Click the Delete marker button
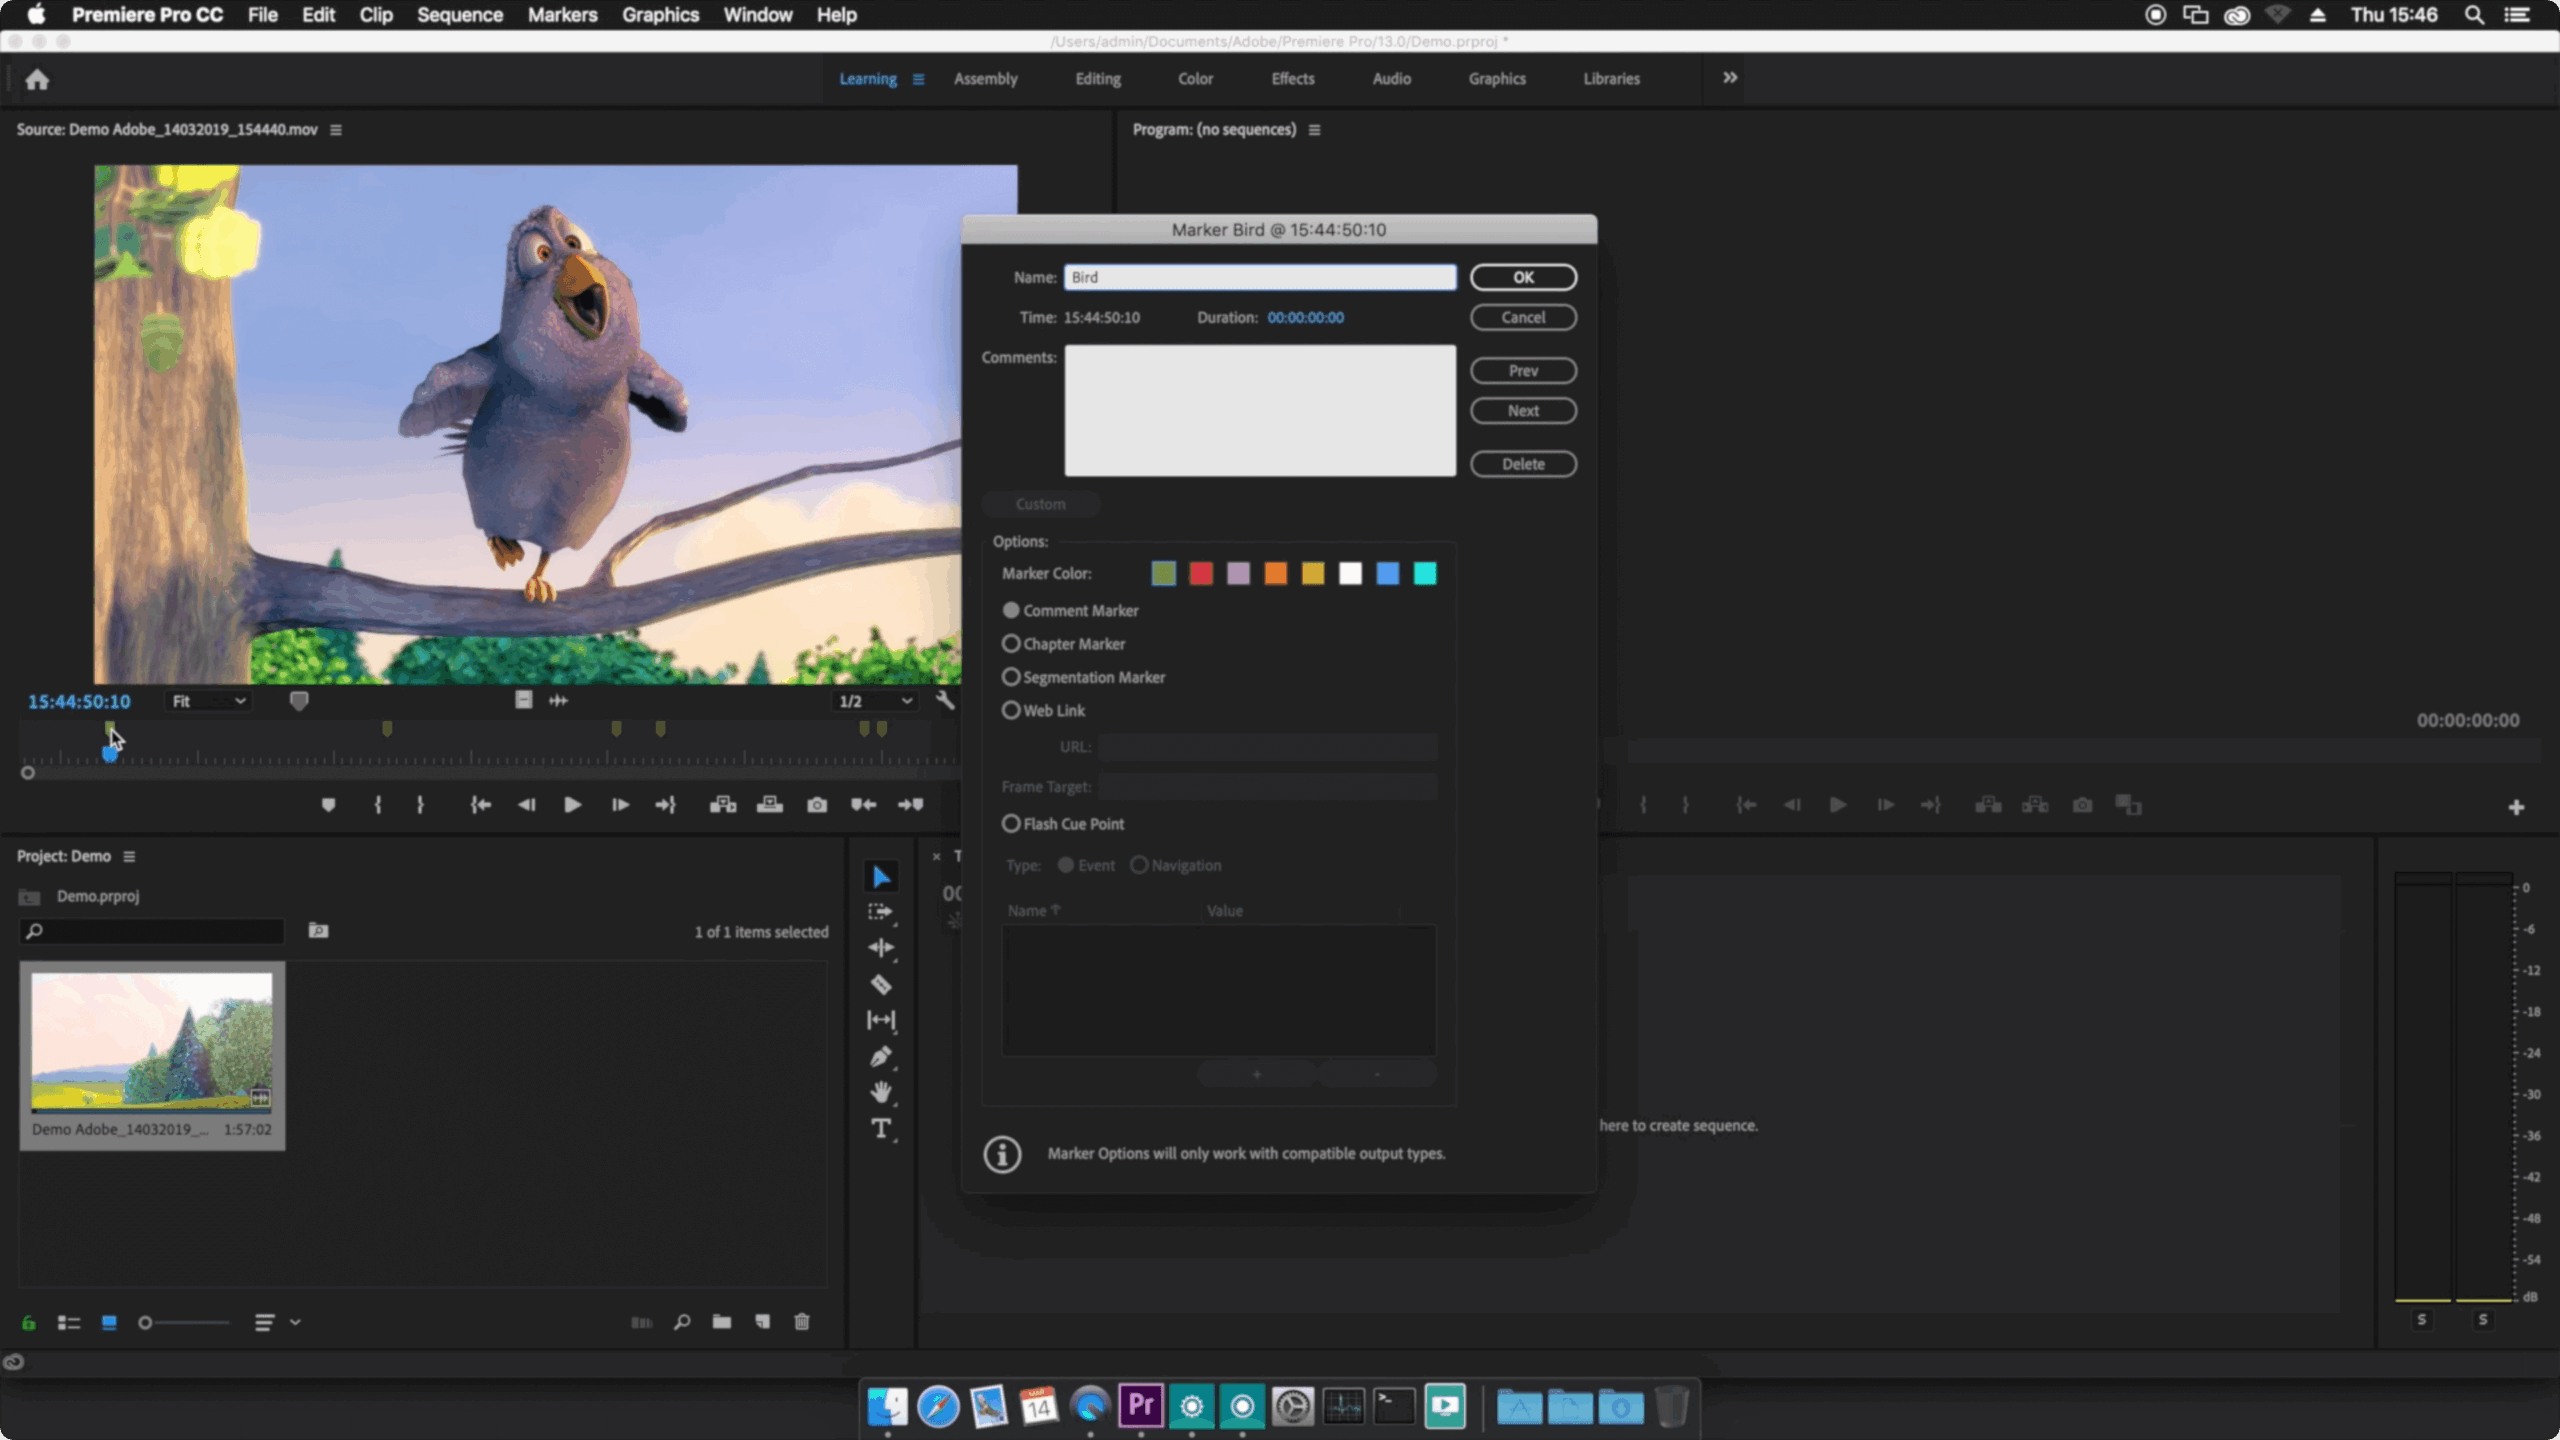Image resolution: width=2560 pixels, height=1440 pixels. (1522, 464)
